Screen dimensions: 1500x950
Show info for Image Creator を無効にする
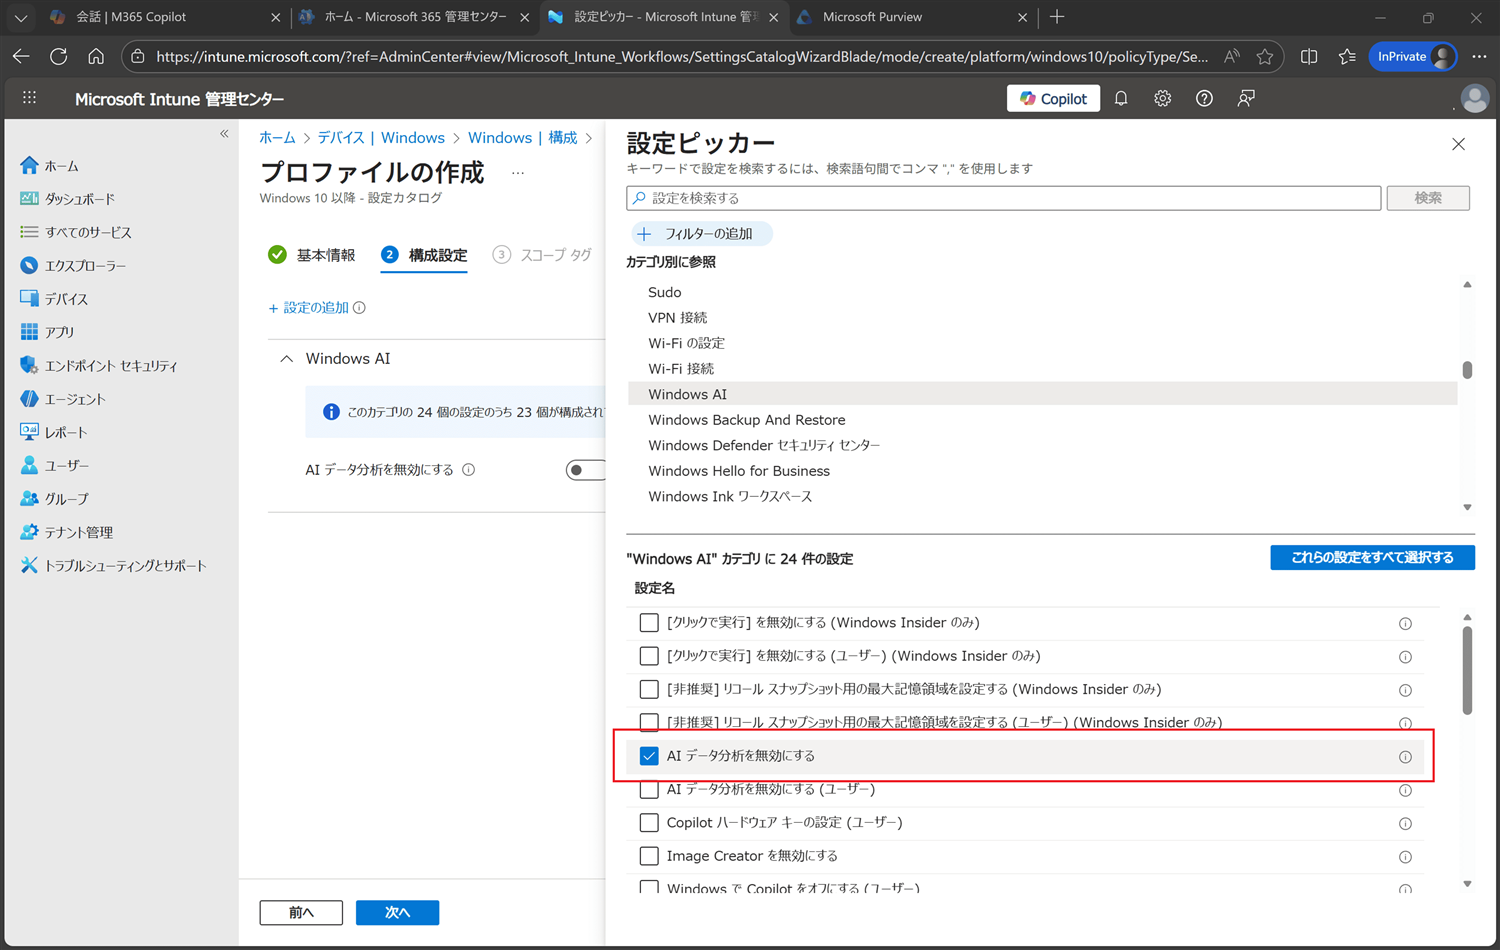1405,857
